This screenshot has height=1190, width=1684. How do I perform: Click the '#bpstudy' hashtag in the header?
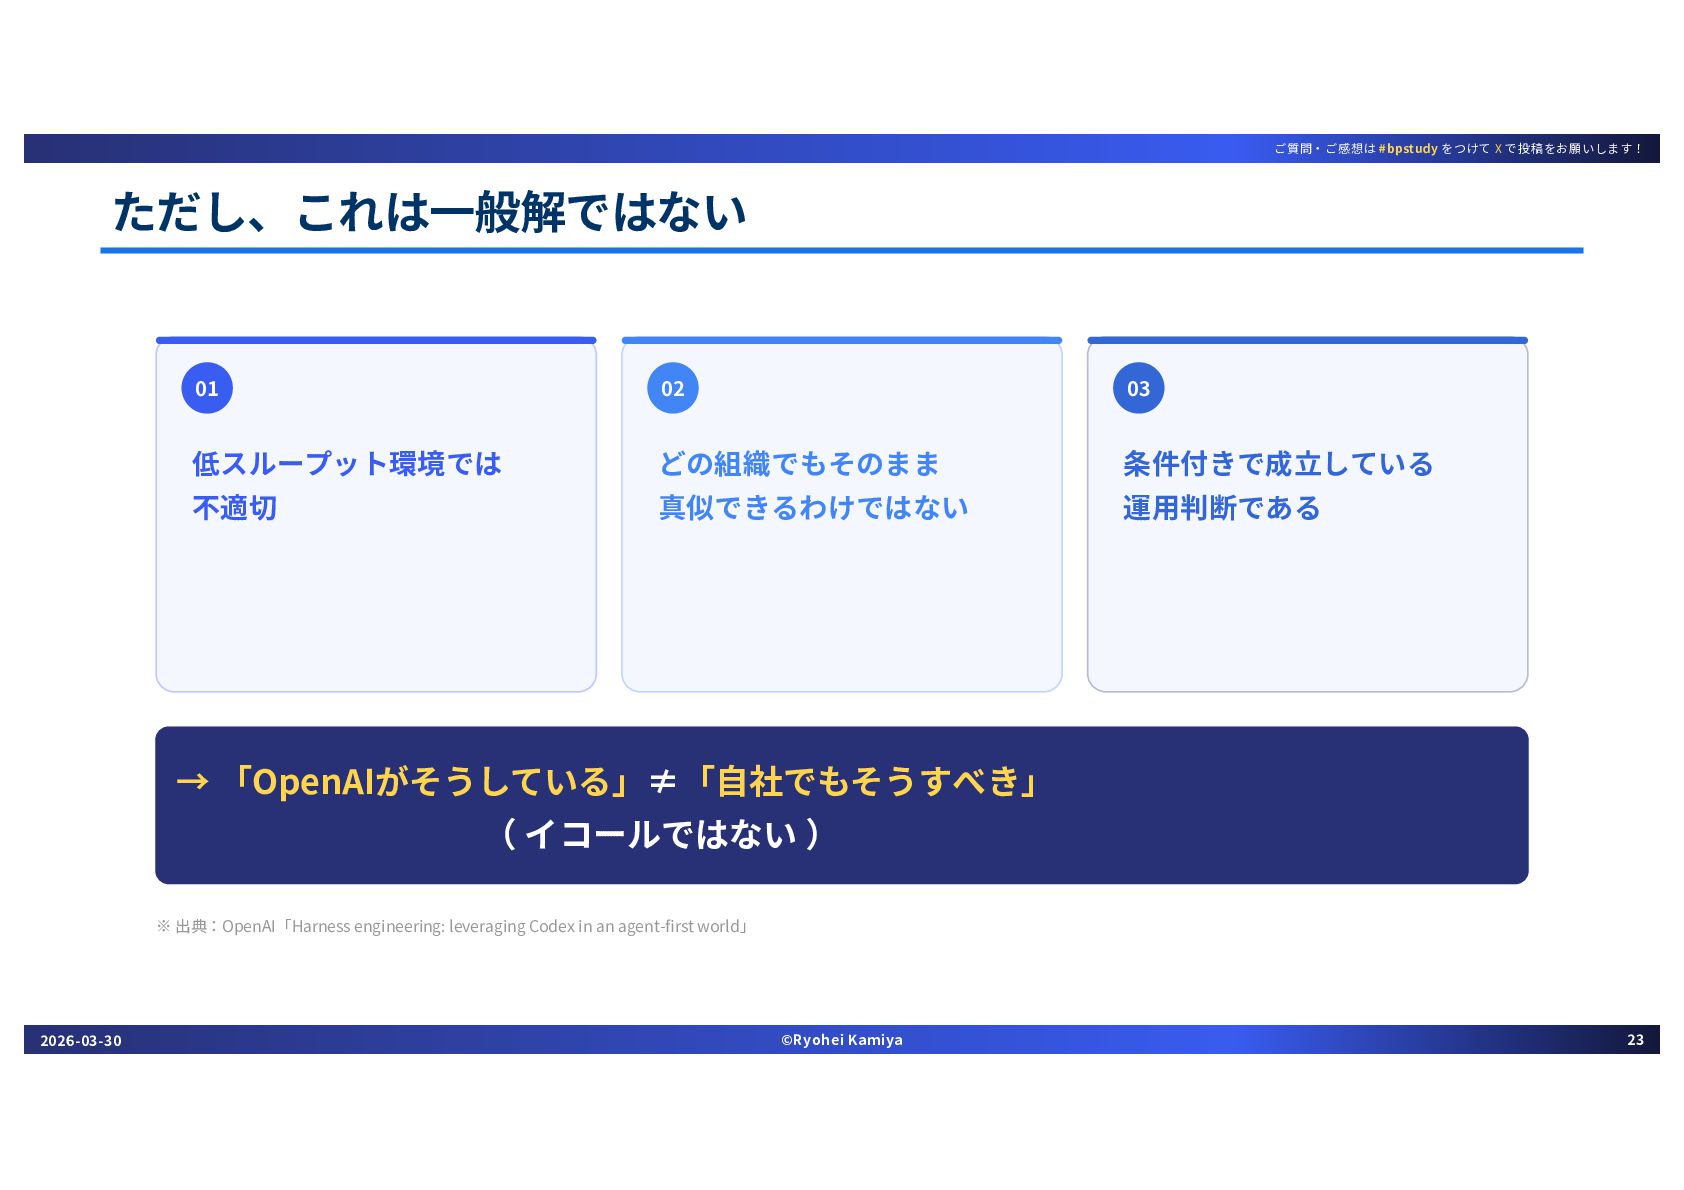point(1408,149)
